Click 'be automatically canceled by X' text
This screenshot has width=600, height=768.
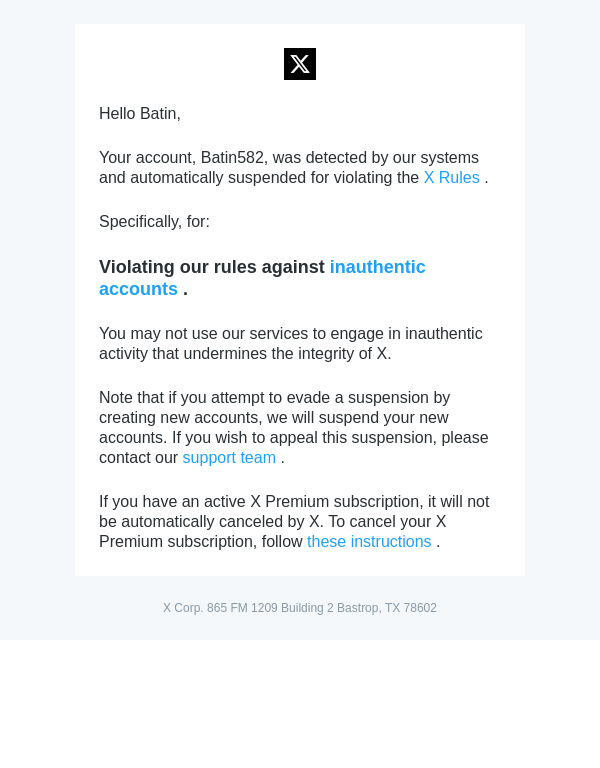[210, 522]
